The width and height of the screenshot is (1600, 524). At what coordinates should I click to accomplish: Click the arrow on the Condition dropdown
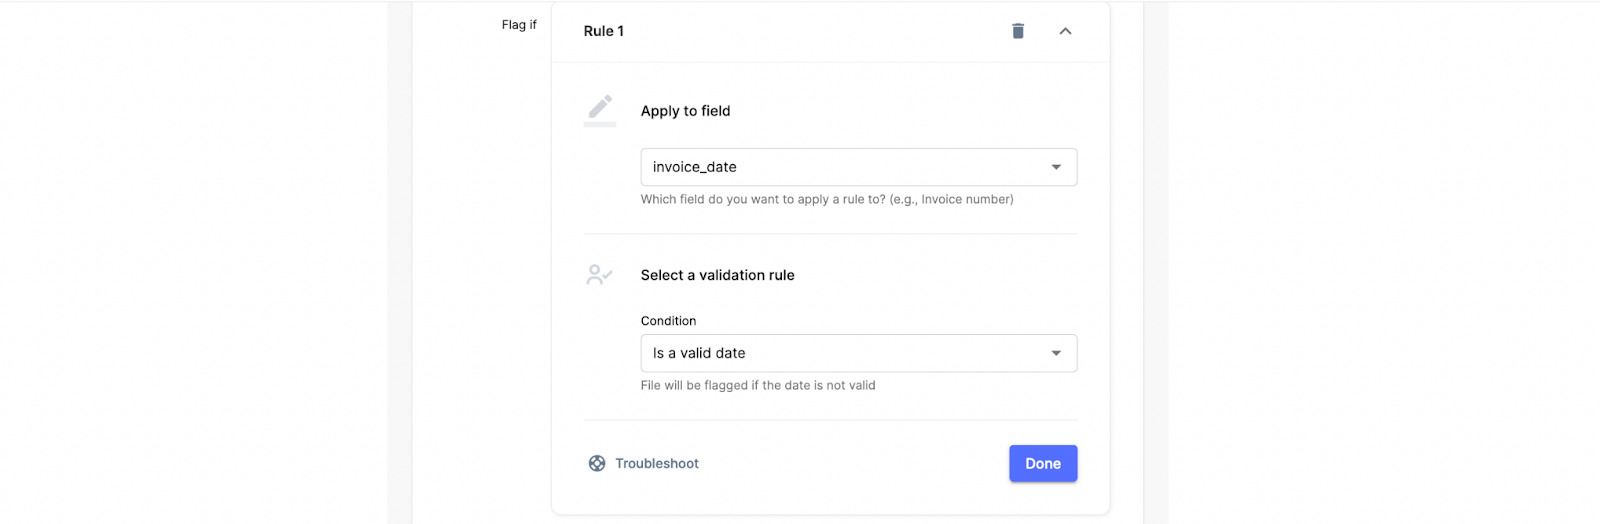[1056, 353]
